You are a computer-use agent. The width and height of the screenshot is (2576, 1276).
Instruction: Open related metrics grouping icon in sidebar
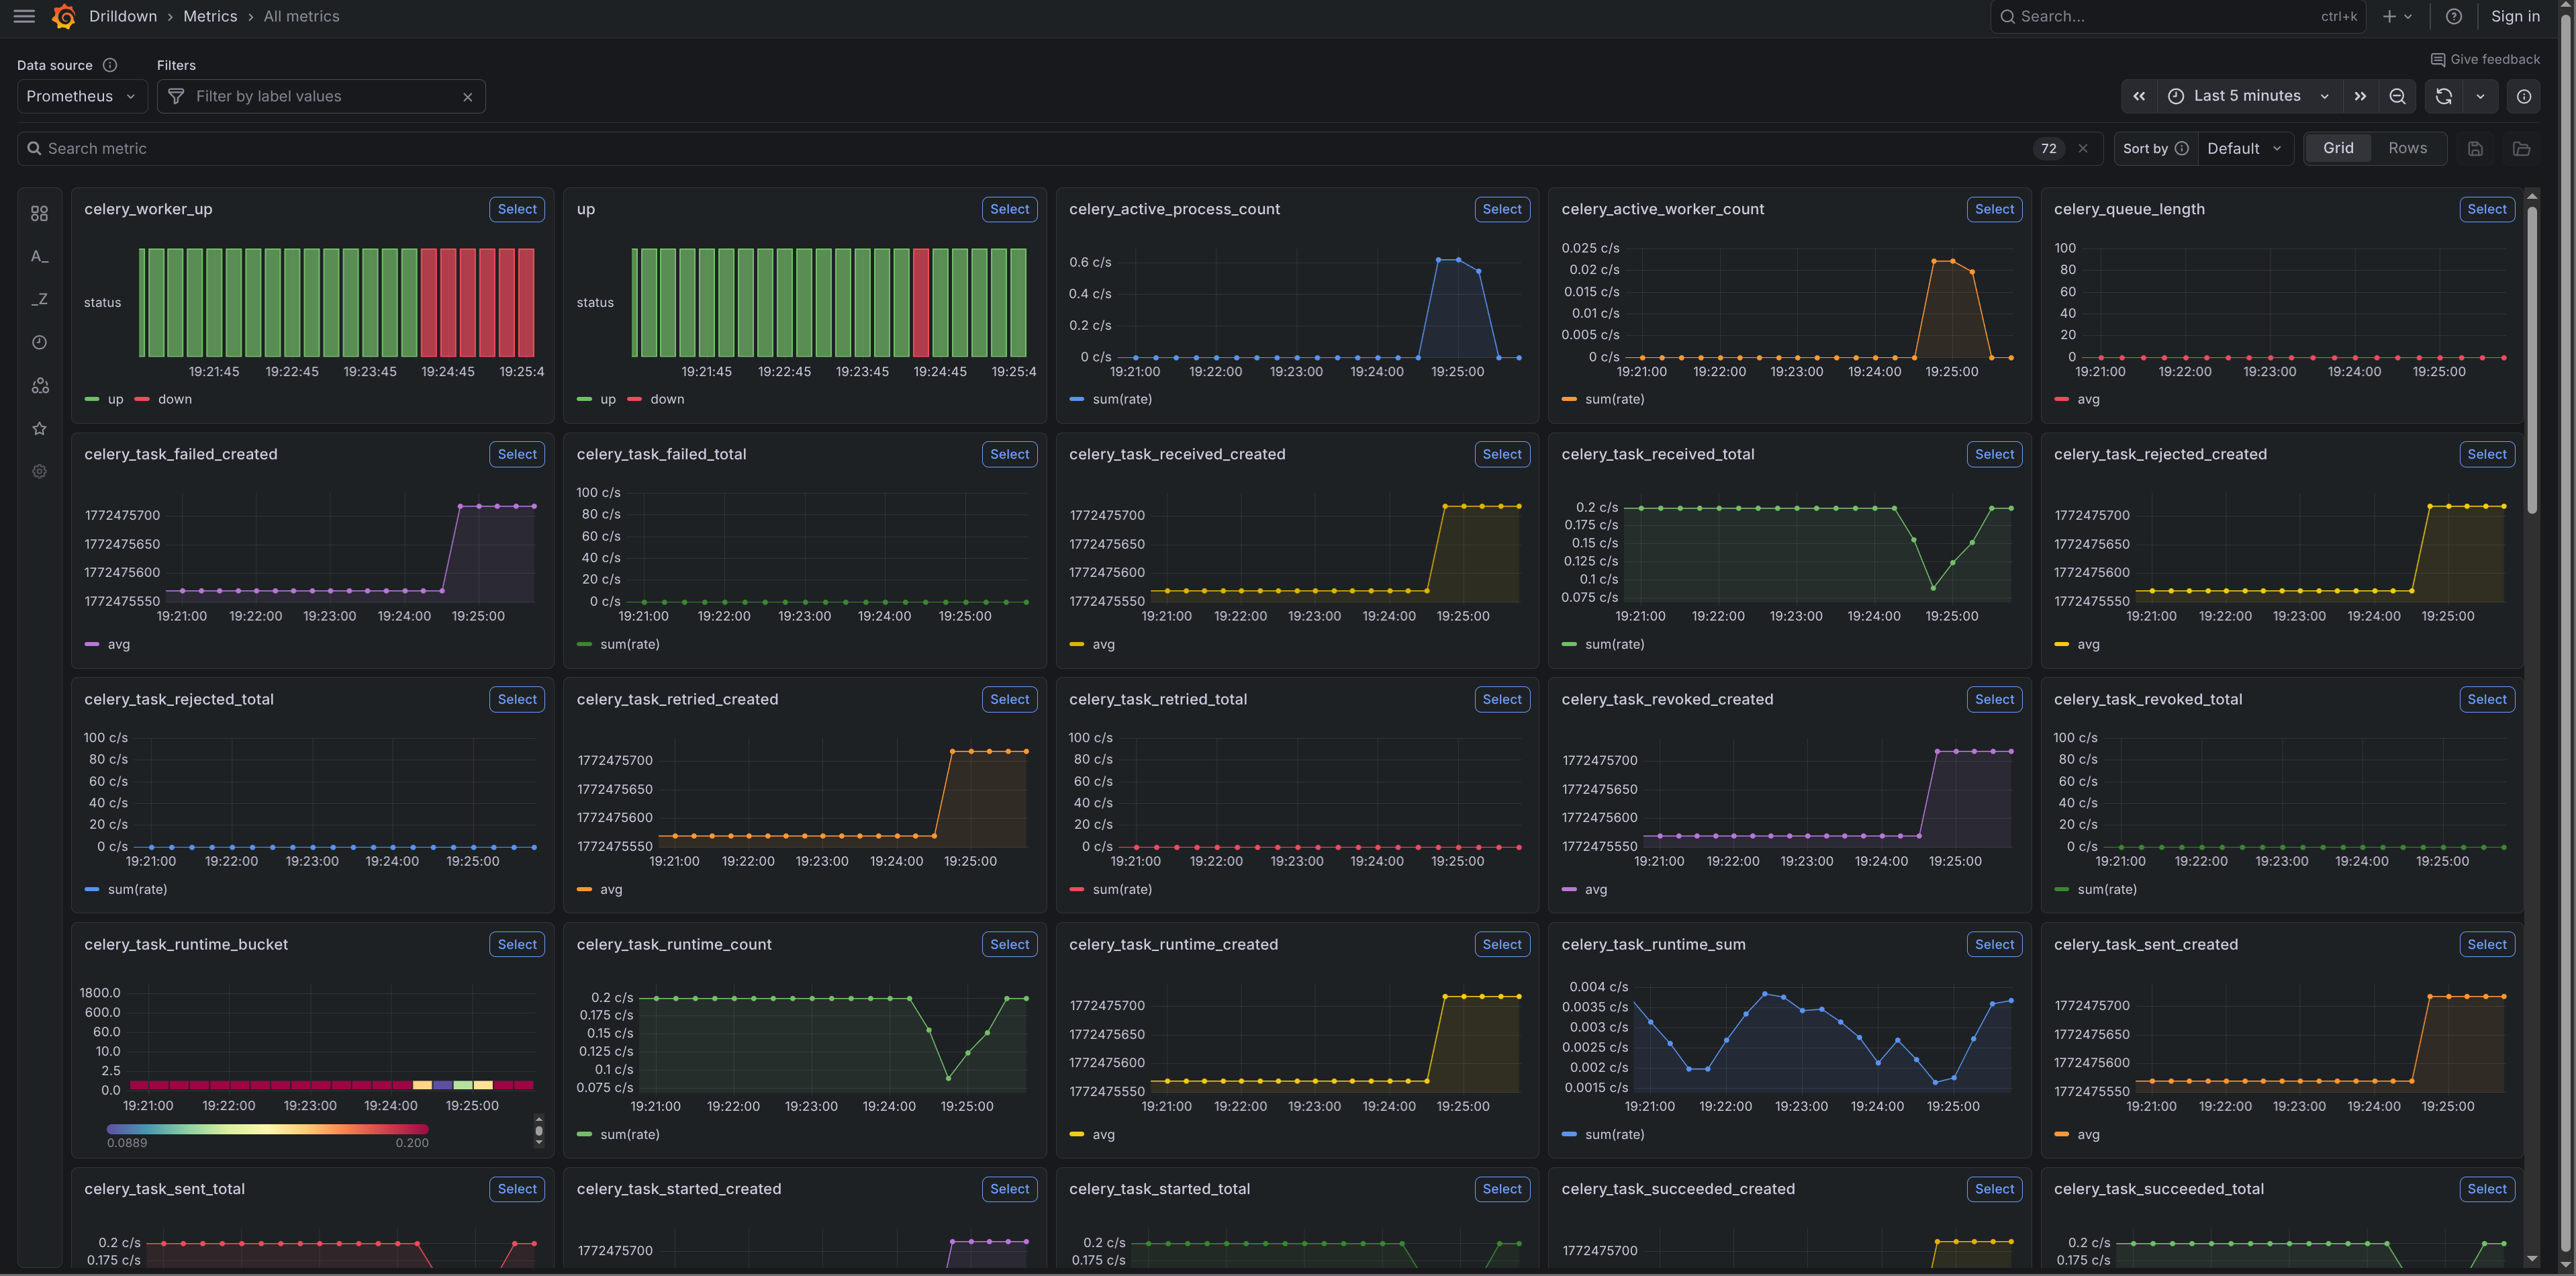[39, 385]
